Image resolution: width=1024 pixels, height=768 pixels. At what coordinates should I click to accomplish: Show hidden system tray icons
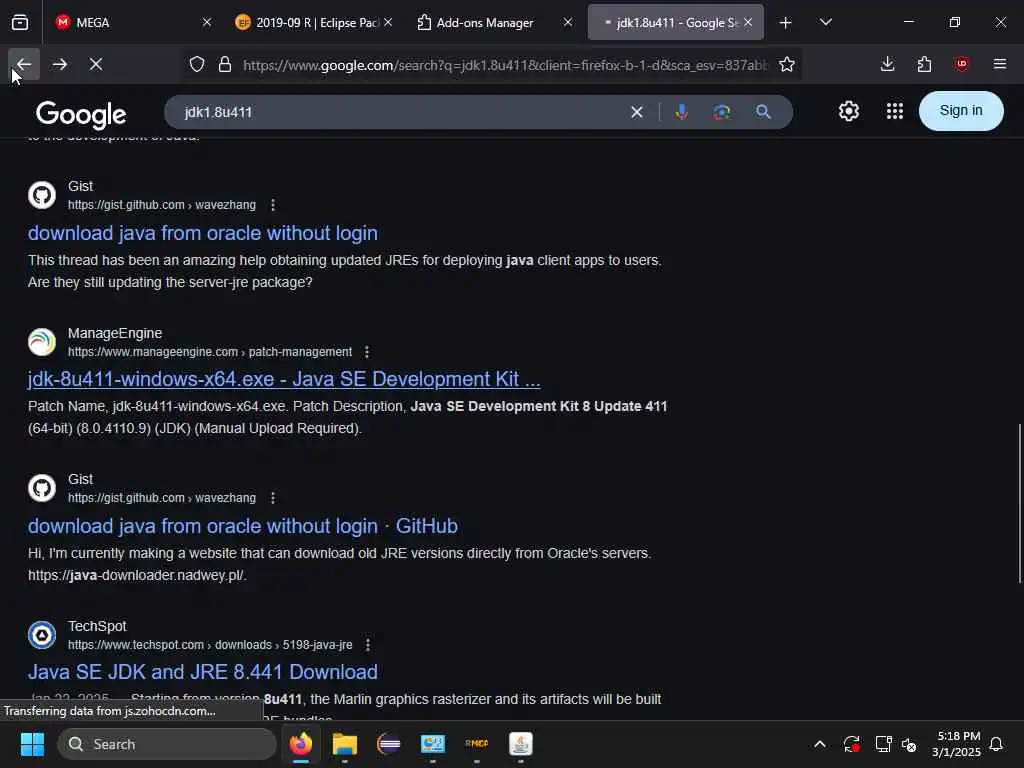820,744
